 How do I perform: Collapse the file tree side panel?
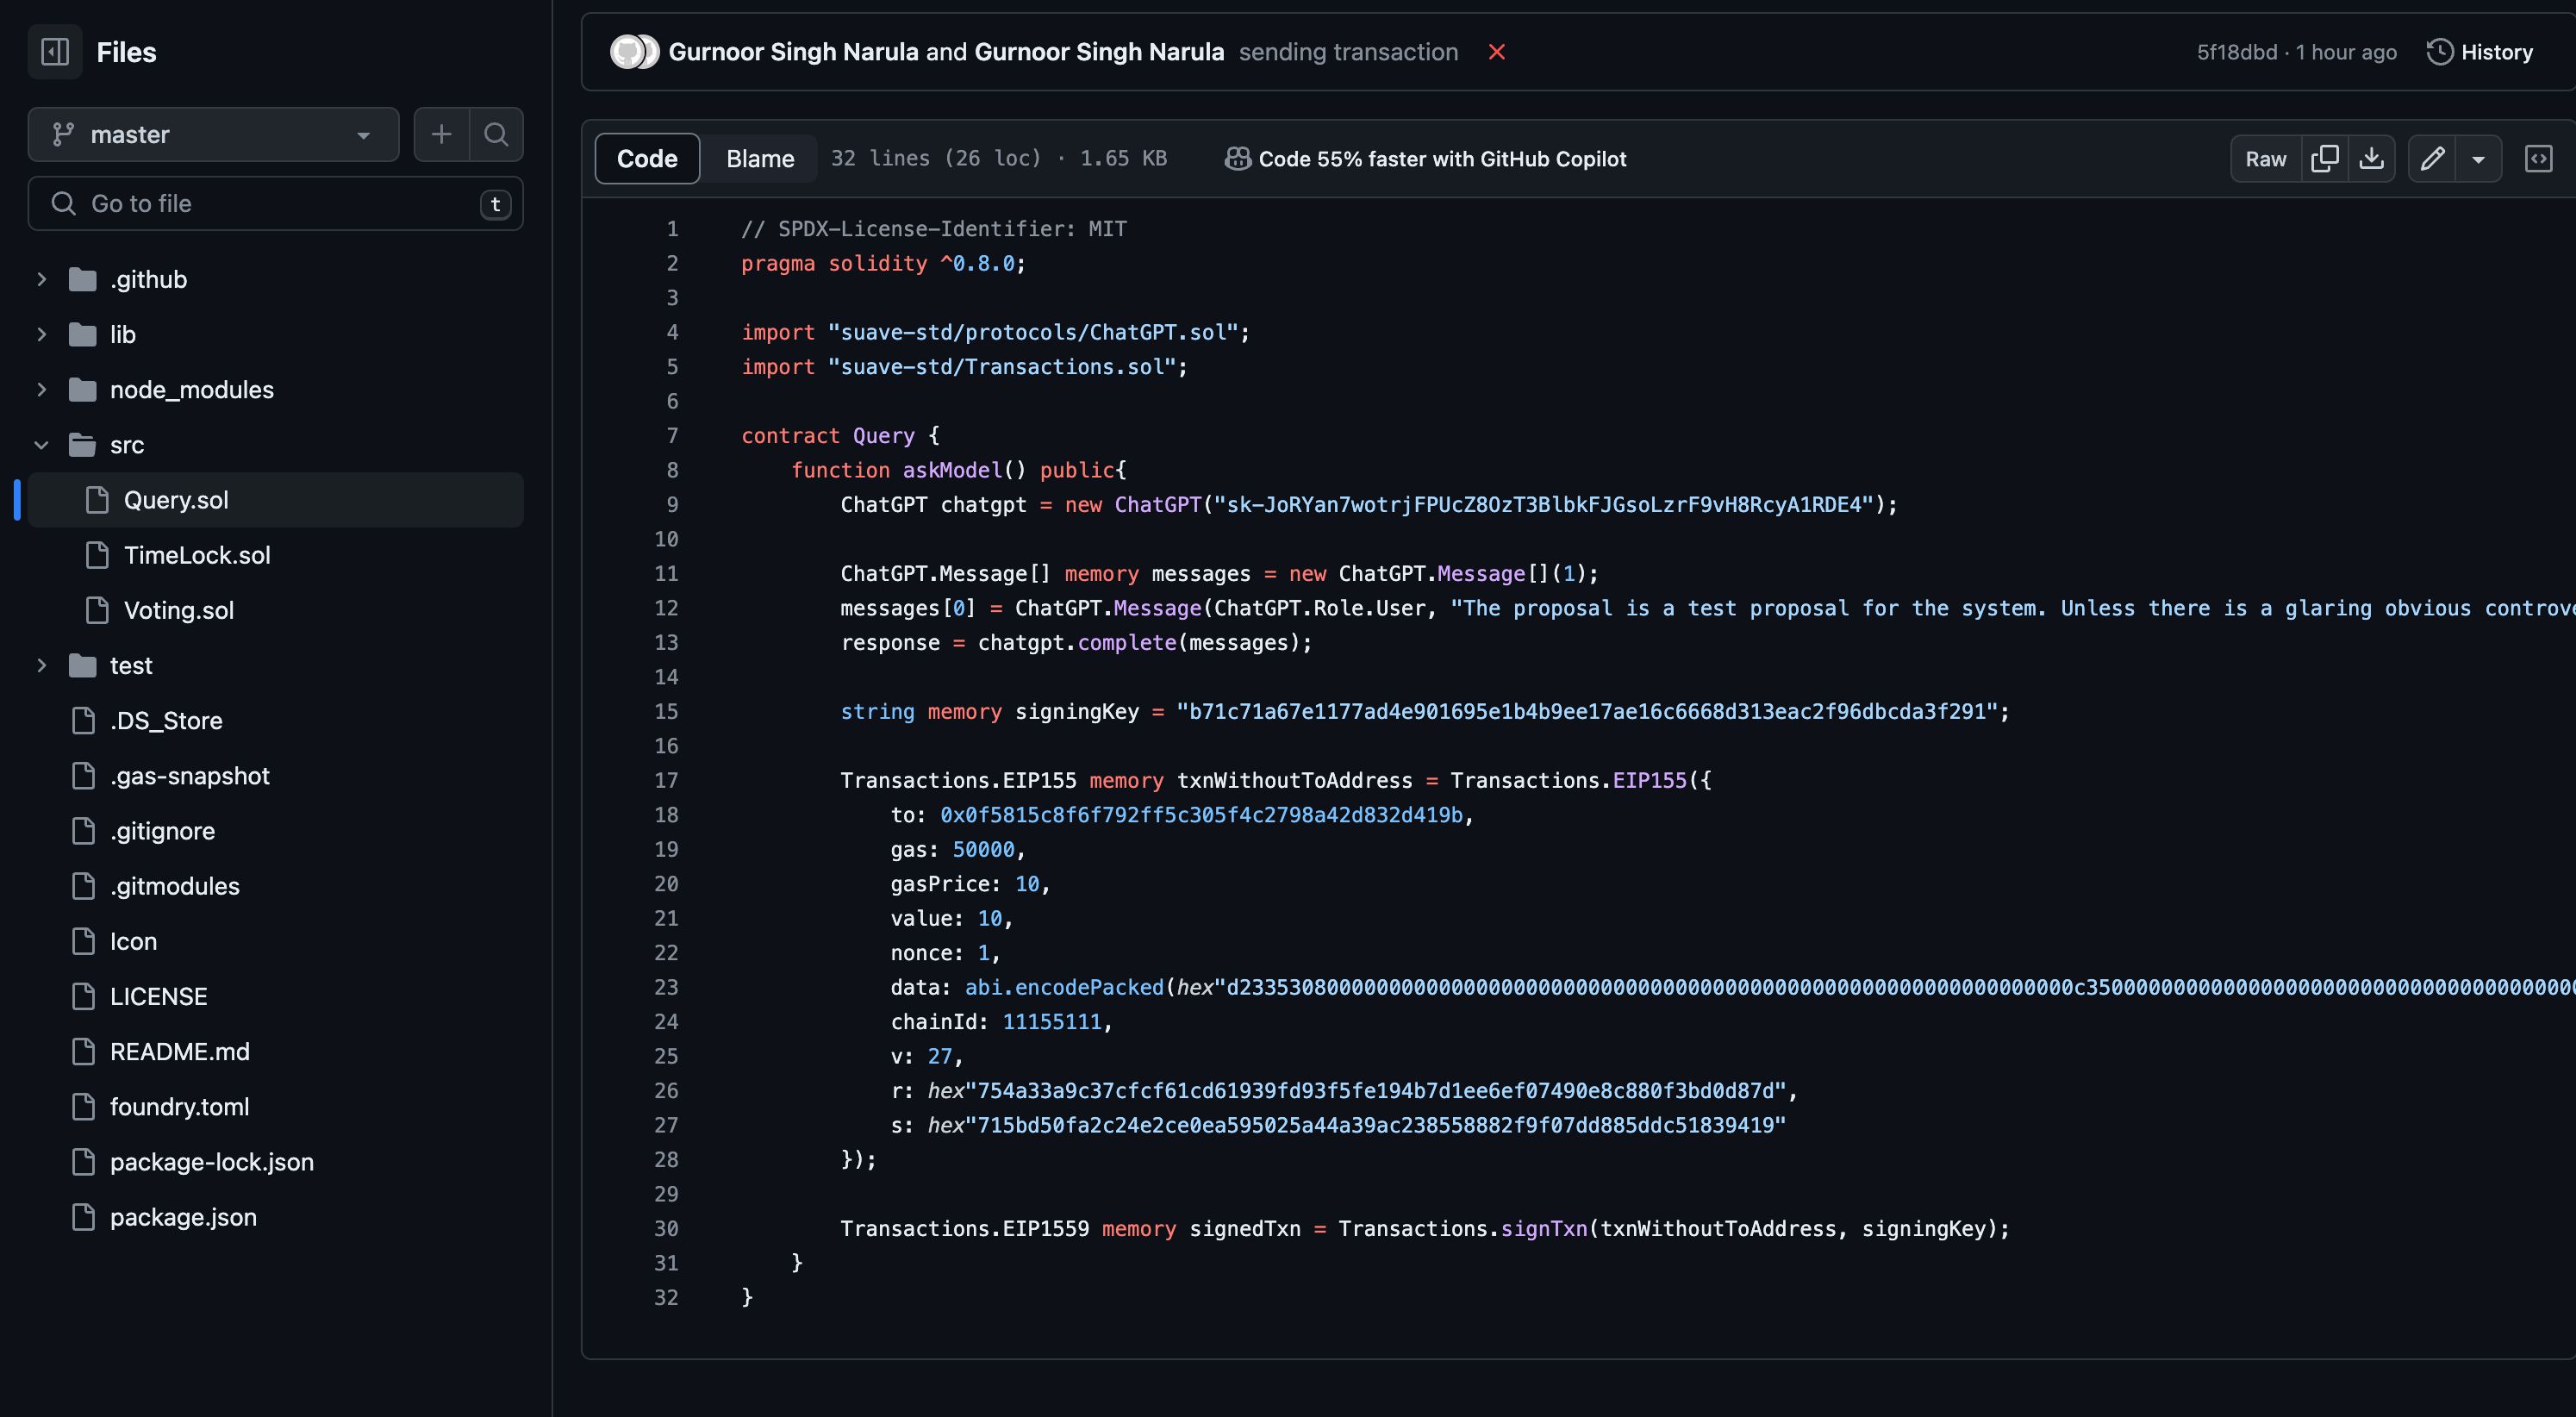pos(55,52)
